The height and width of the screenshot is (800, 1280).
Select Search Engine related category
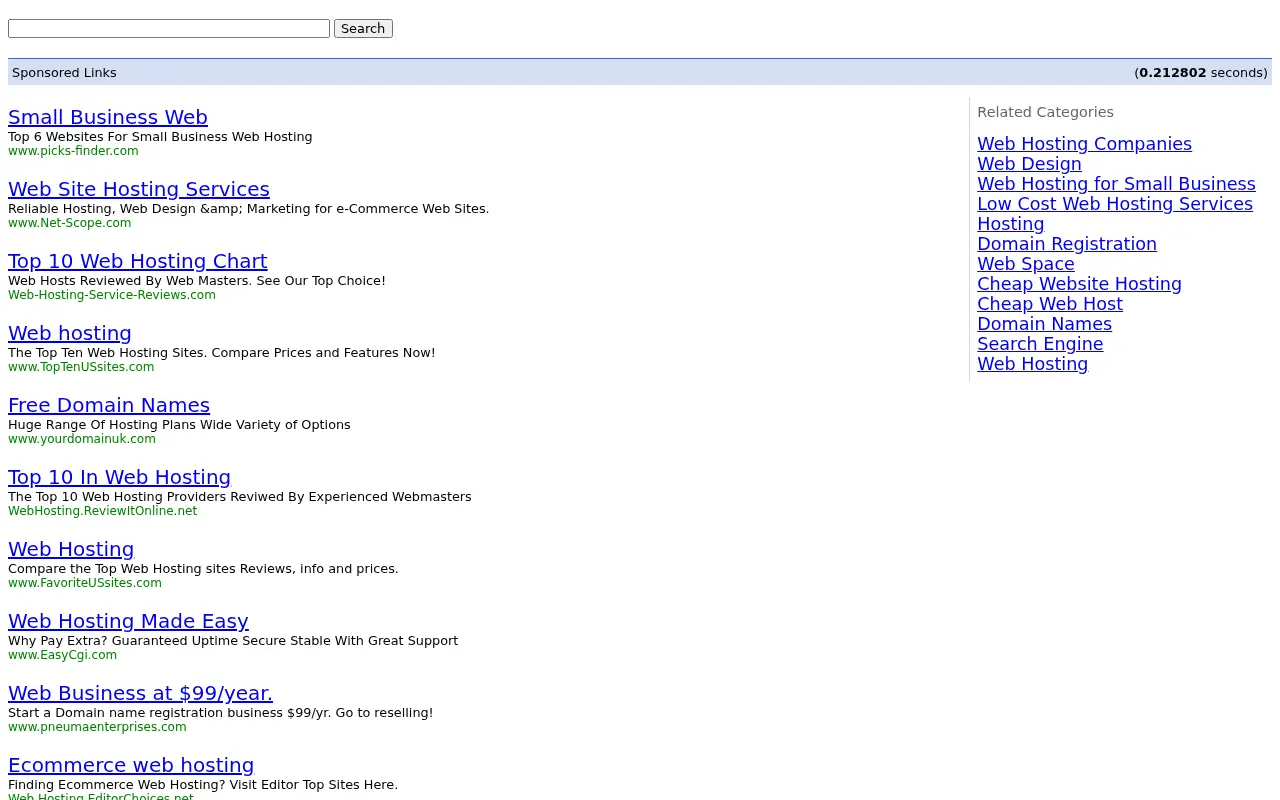click(1040, 344)
